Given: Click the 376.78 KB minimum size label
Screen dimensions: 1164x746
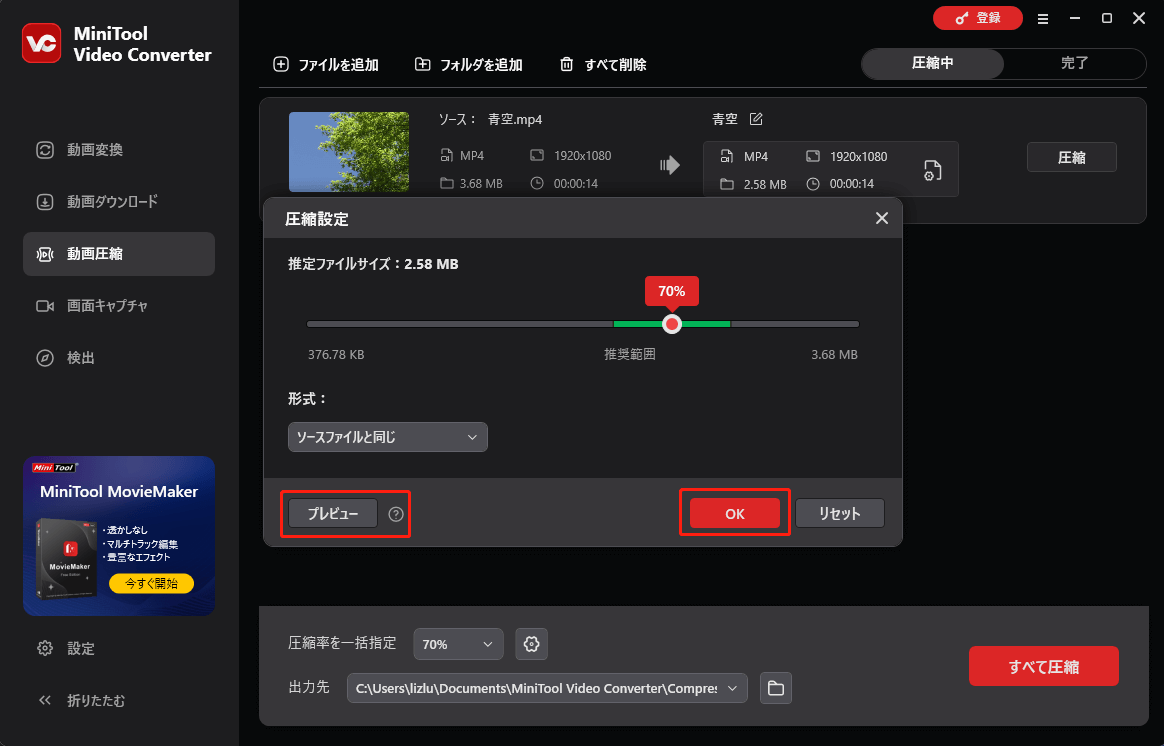Looking at the screenshot, I should point(336,355).
